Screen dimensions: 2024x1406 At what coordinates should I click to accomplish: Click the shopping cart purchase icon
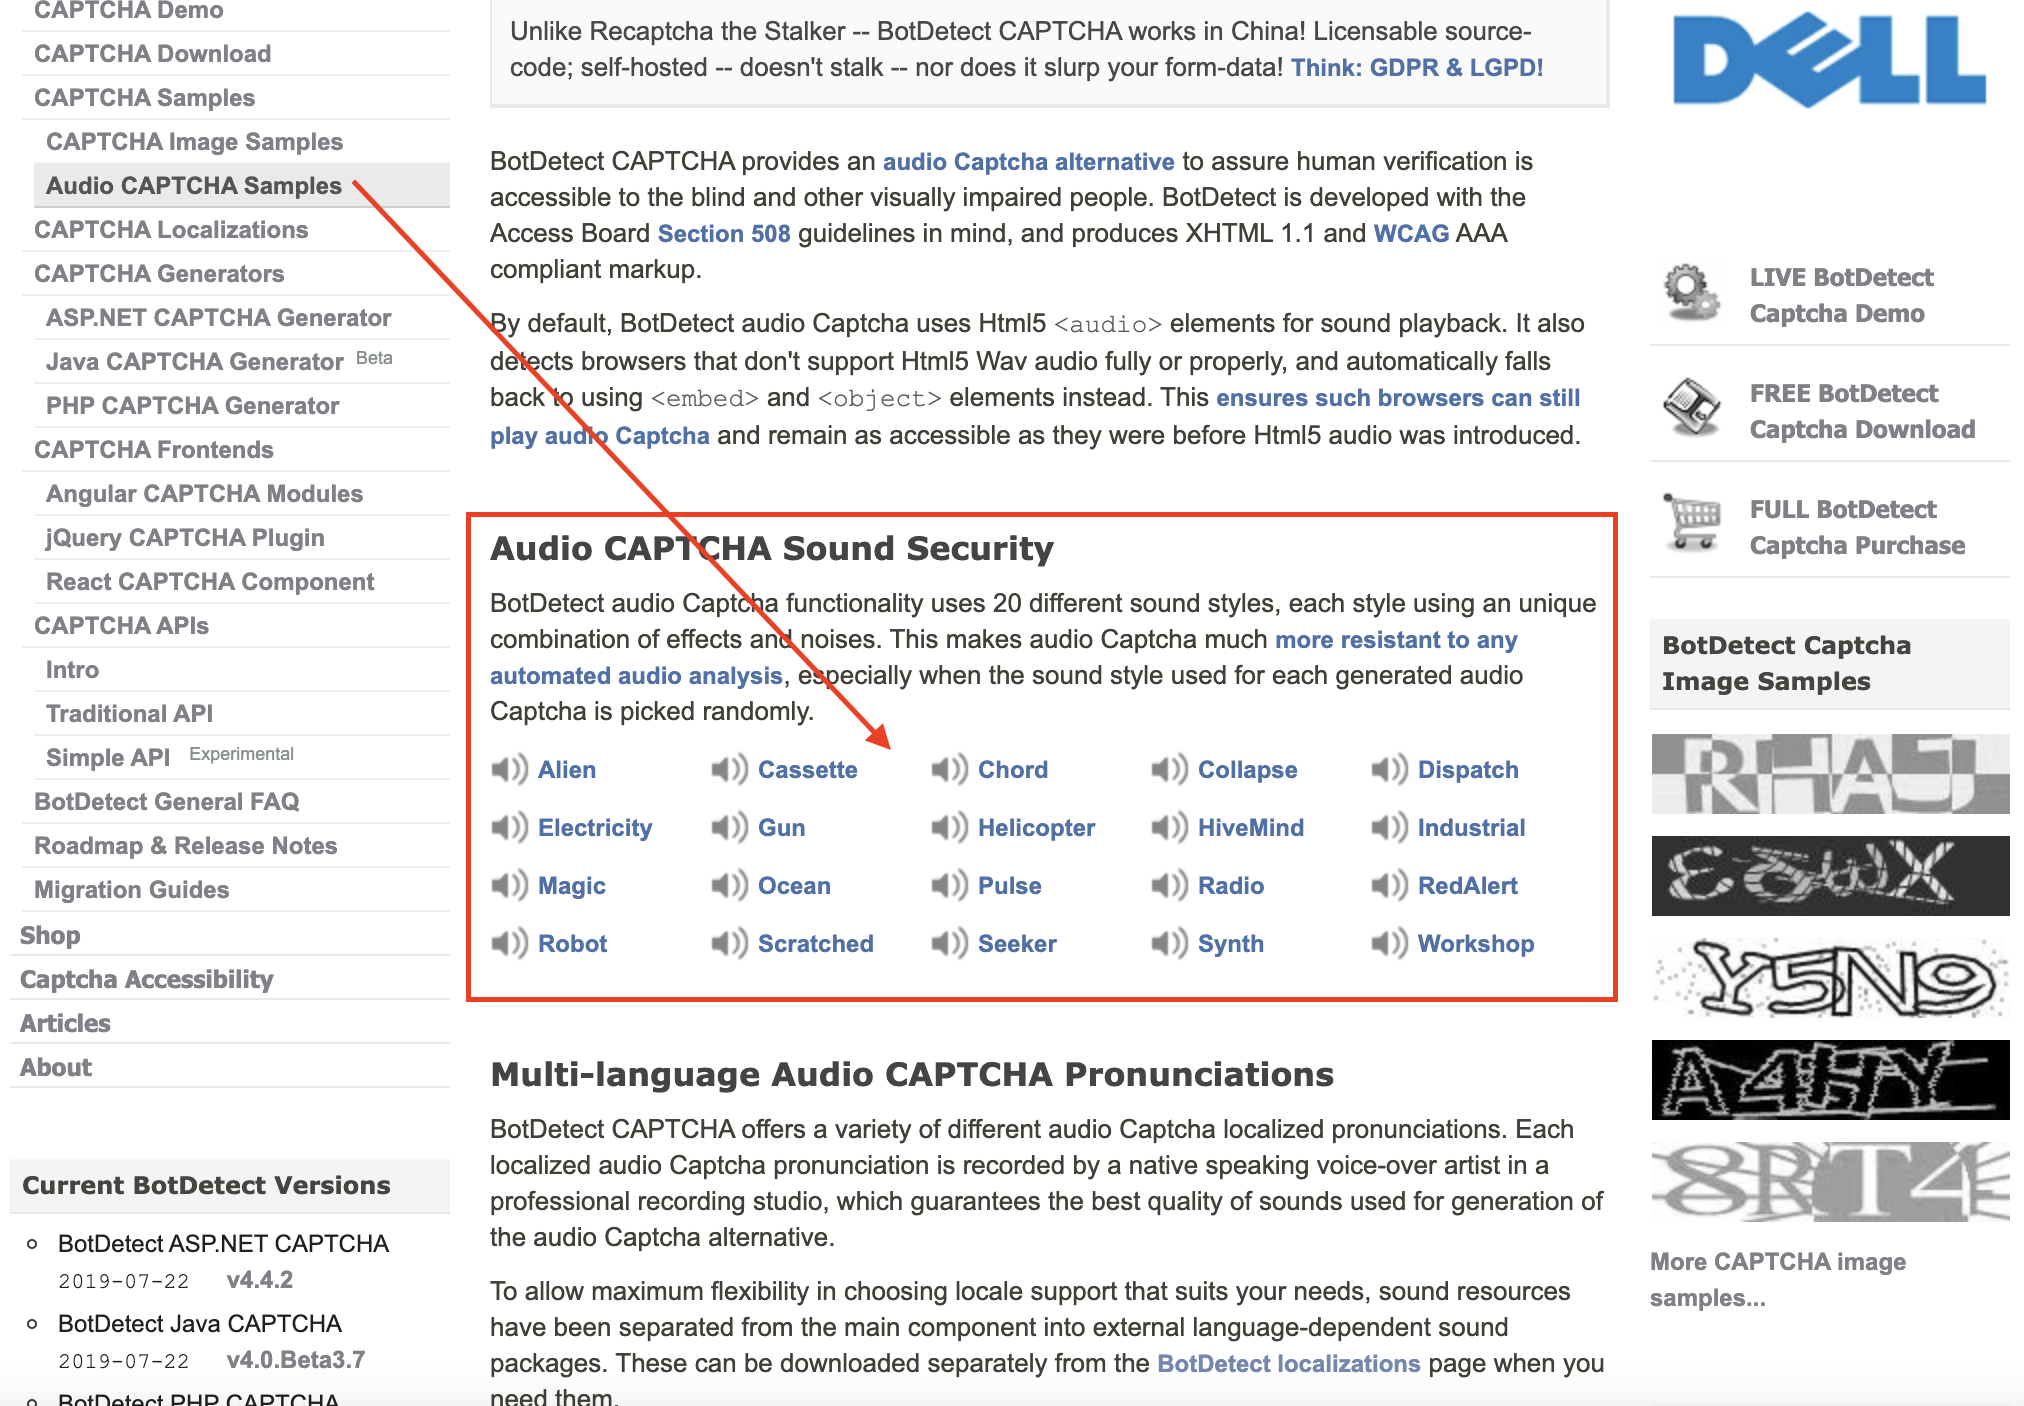tap(1691, 523)
